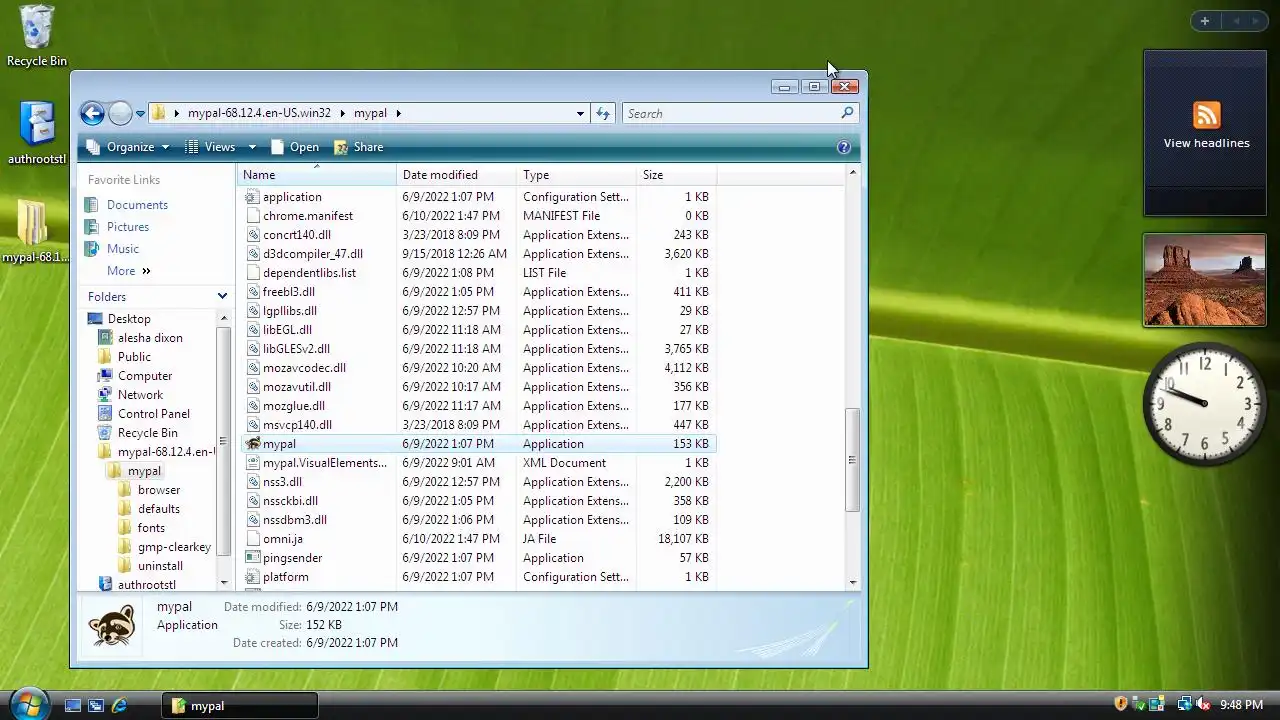Sort by the Name column header
The width and height of the screenshot is (1280, 720).
[x=317, y=175]
